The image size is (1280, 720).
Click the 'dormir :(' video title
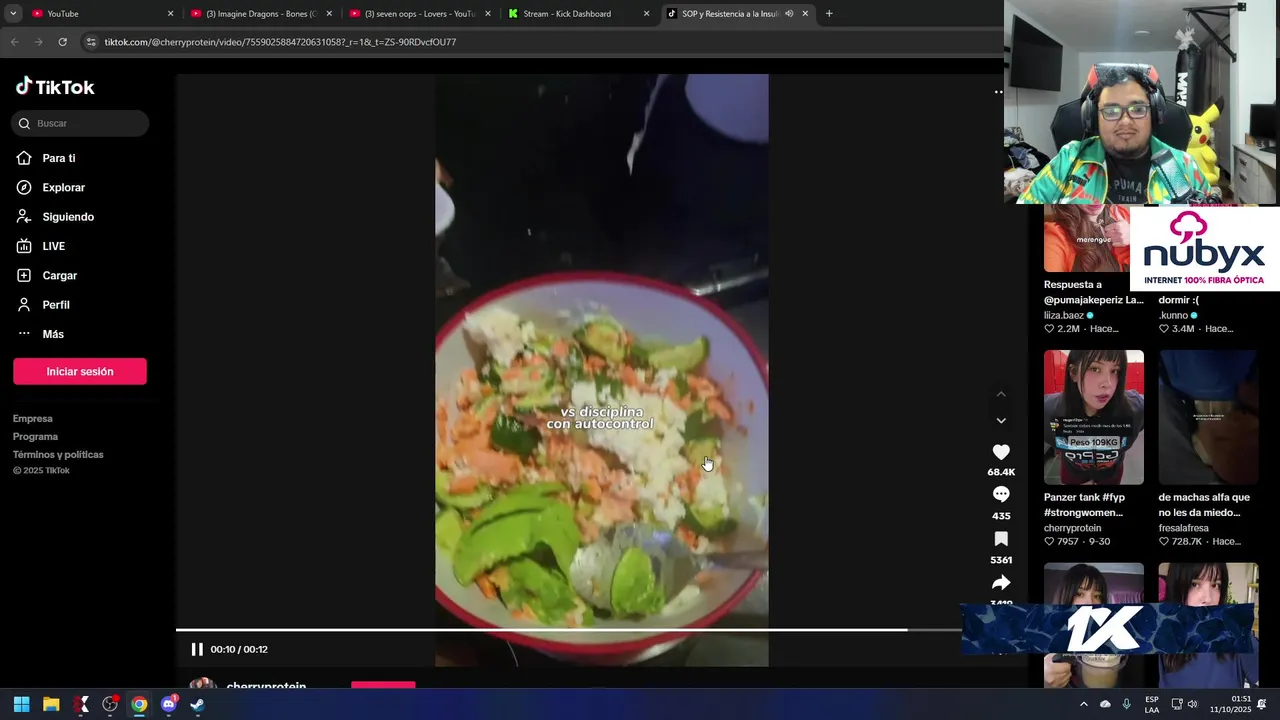(1178, 300)
